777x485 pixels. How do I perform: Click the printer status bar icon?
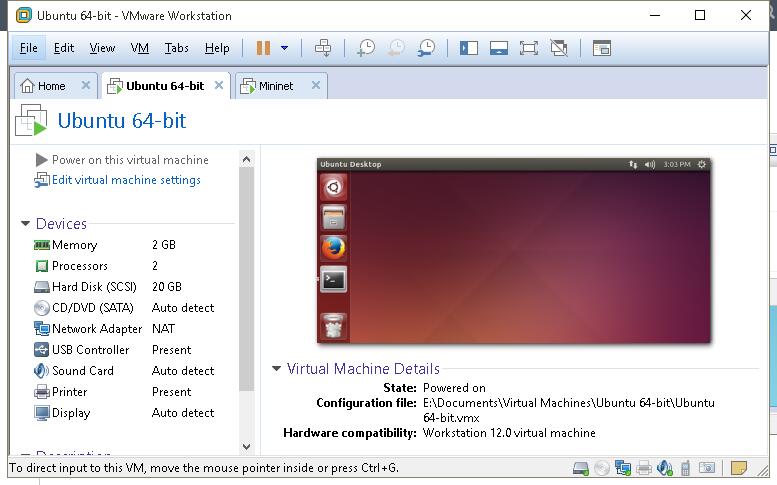pyautogui.click(x=644, y=468)
